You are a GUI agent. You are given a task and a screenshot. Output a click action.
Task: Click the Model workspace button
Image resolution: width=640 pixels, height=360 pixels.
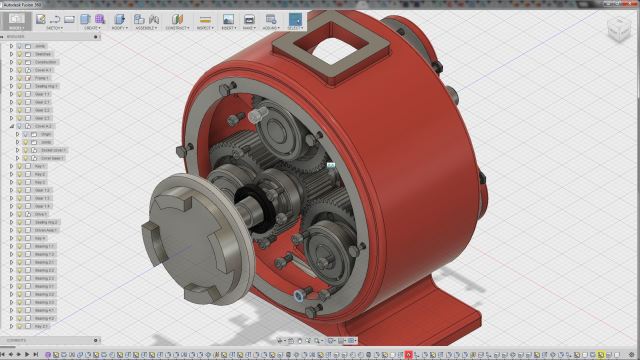pos(16,20)
